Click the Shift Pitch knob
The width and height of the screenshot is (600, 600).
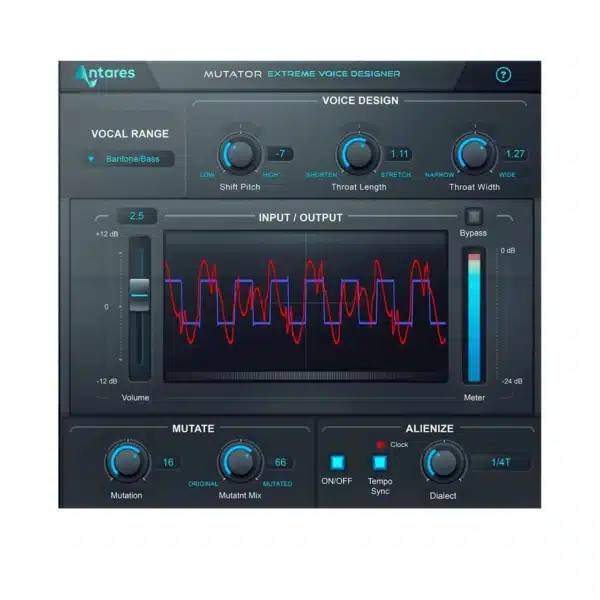[240, 154]
